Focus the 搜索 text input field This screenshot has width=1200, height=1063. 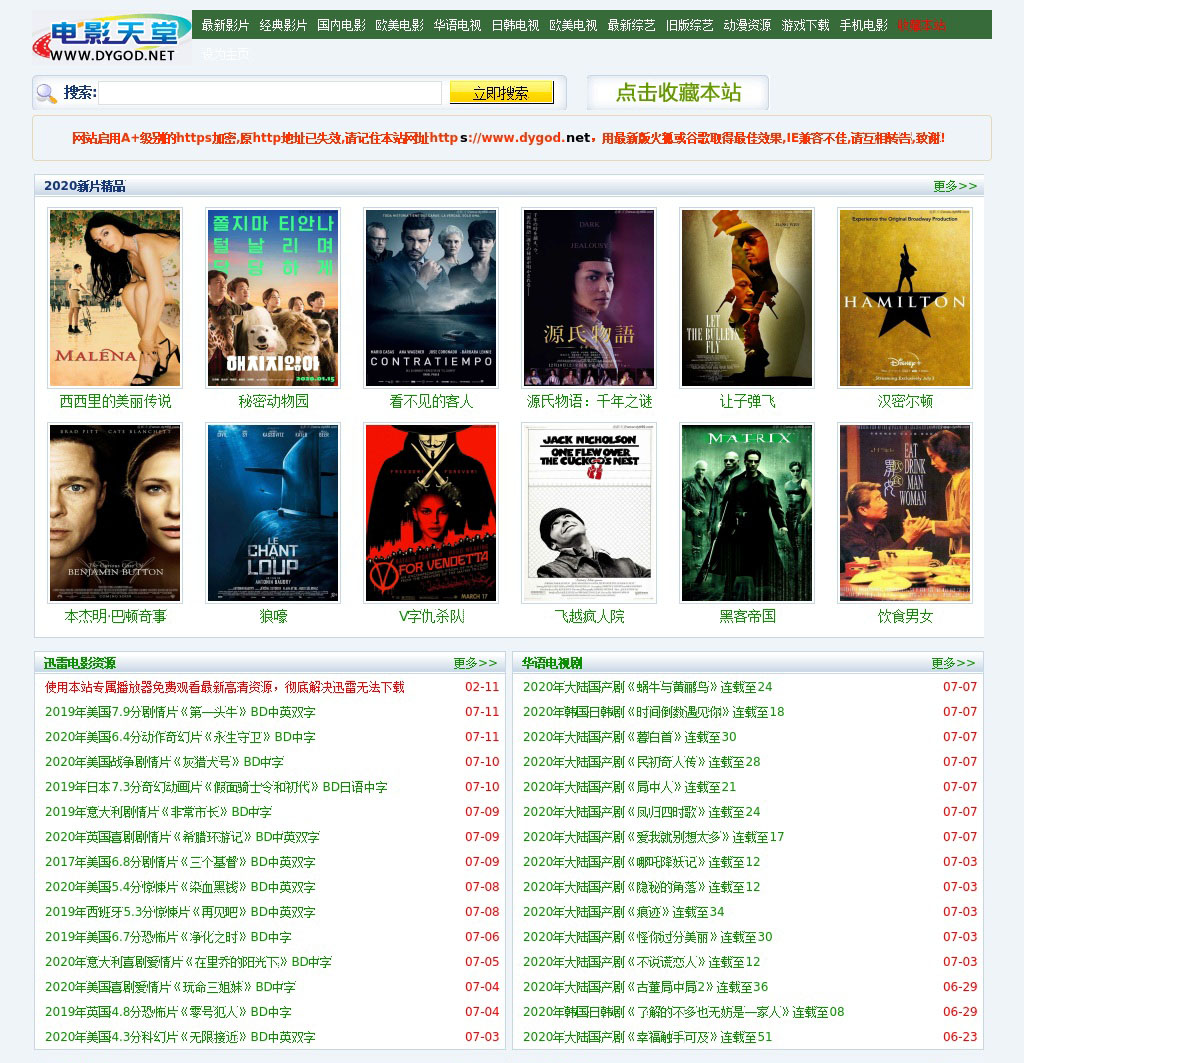point(270,93)
